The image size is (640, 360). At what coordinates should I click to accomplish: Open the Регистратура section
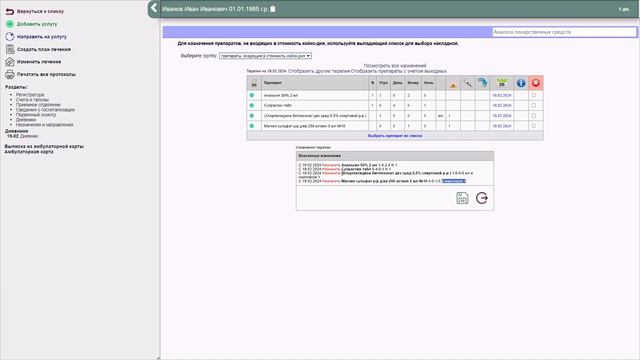click(x=30, y=95)
